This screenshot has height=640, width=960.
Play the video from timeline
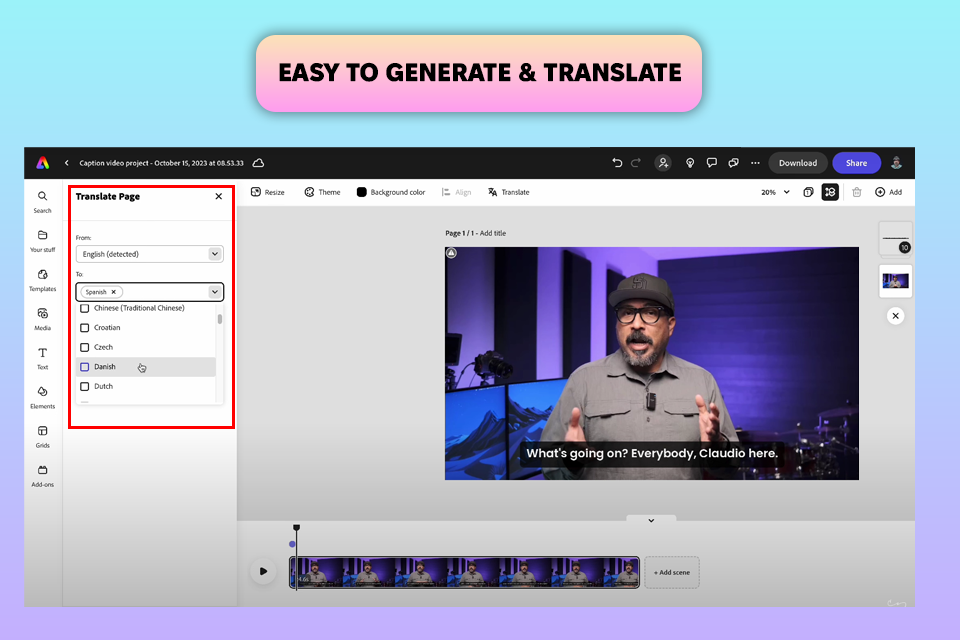point(263,571)
